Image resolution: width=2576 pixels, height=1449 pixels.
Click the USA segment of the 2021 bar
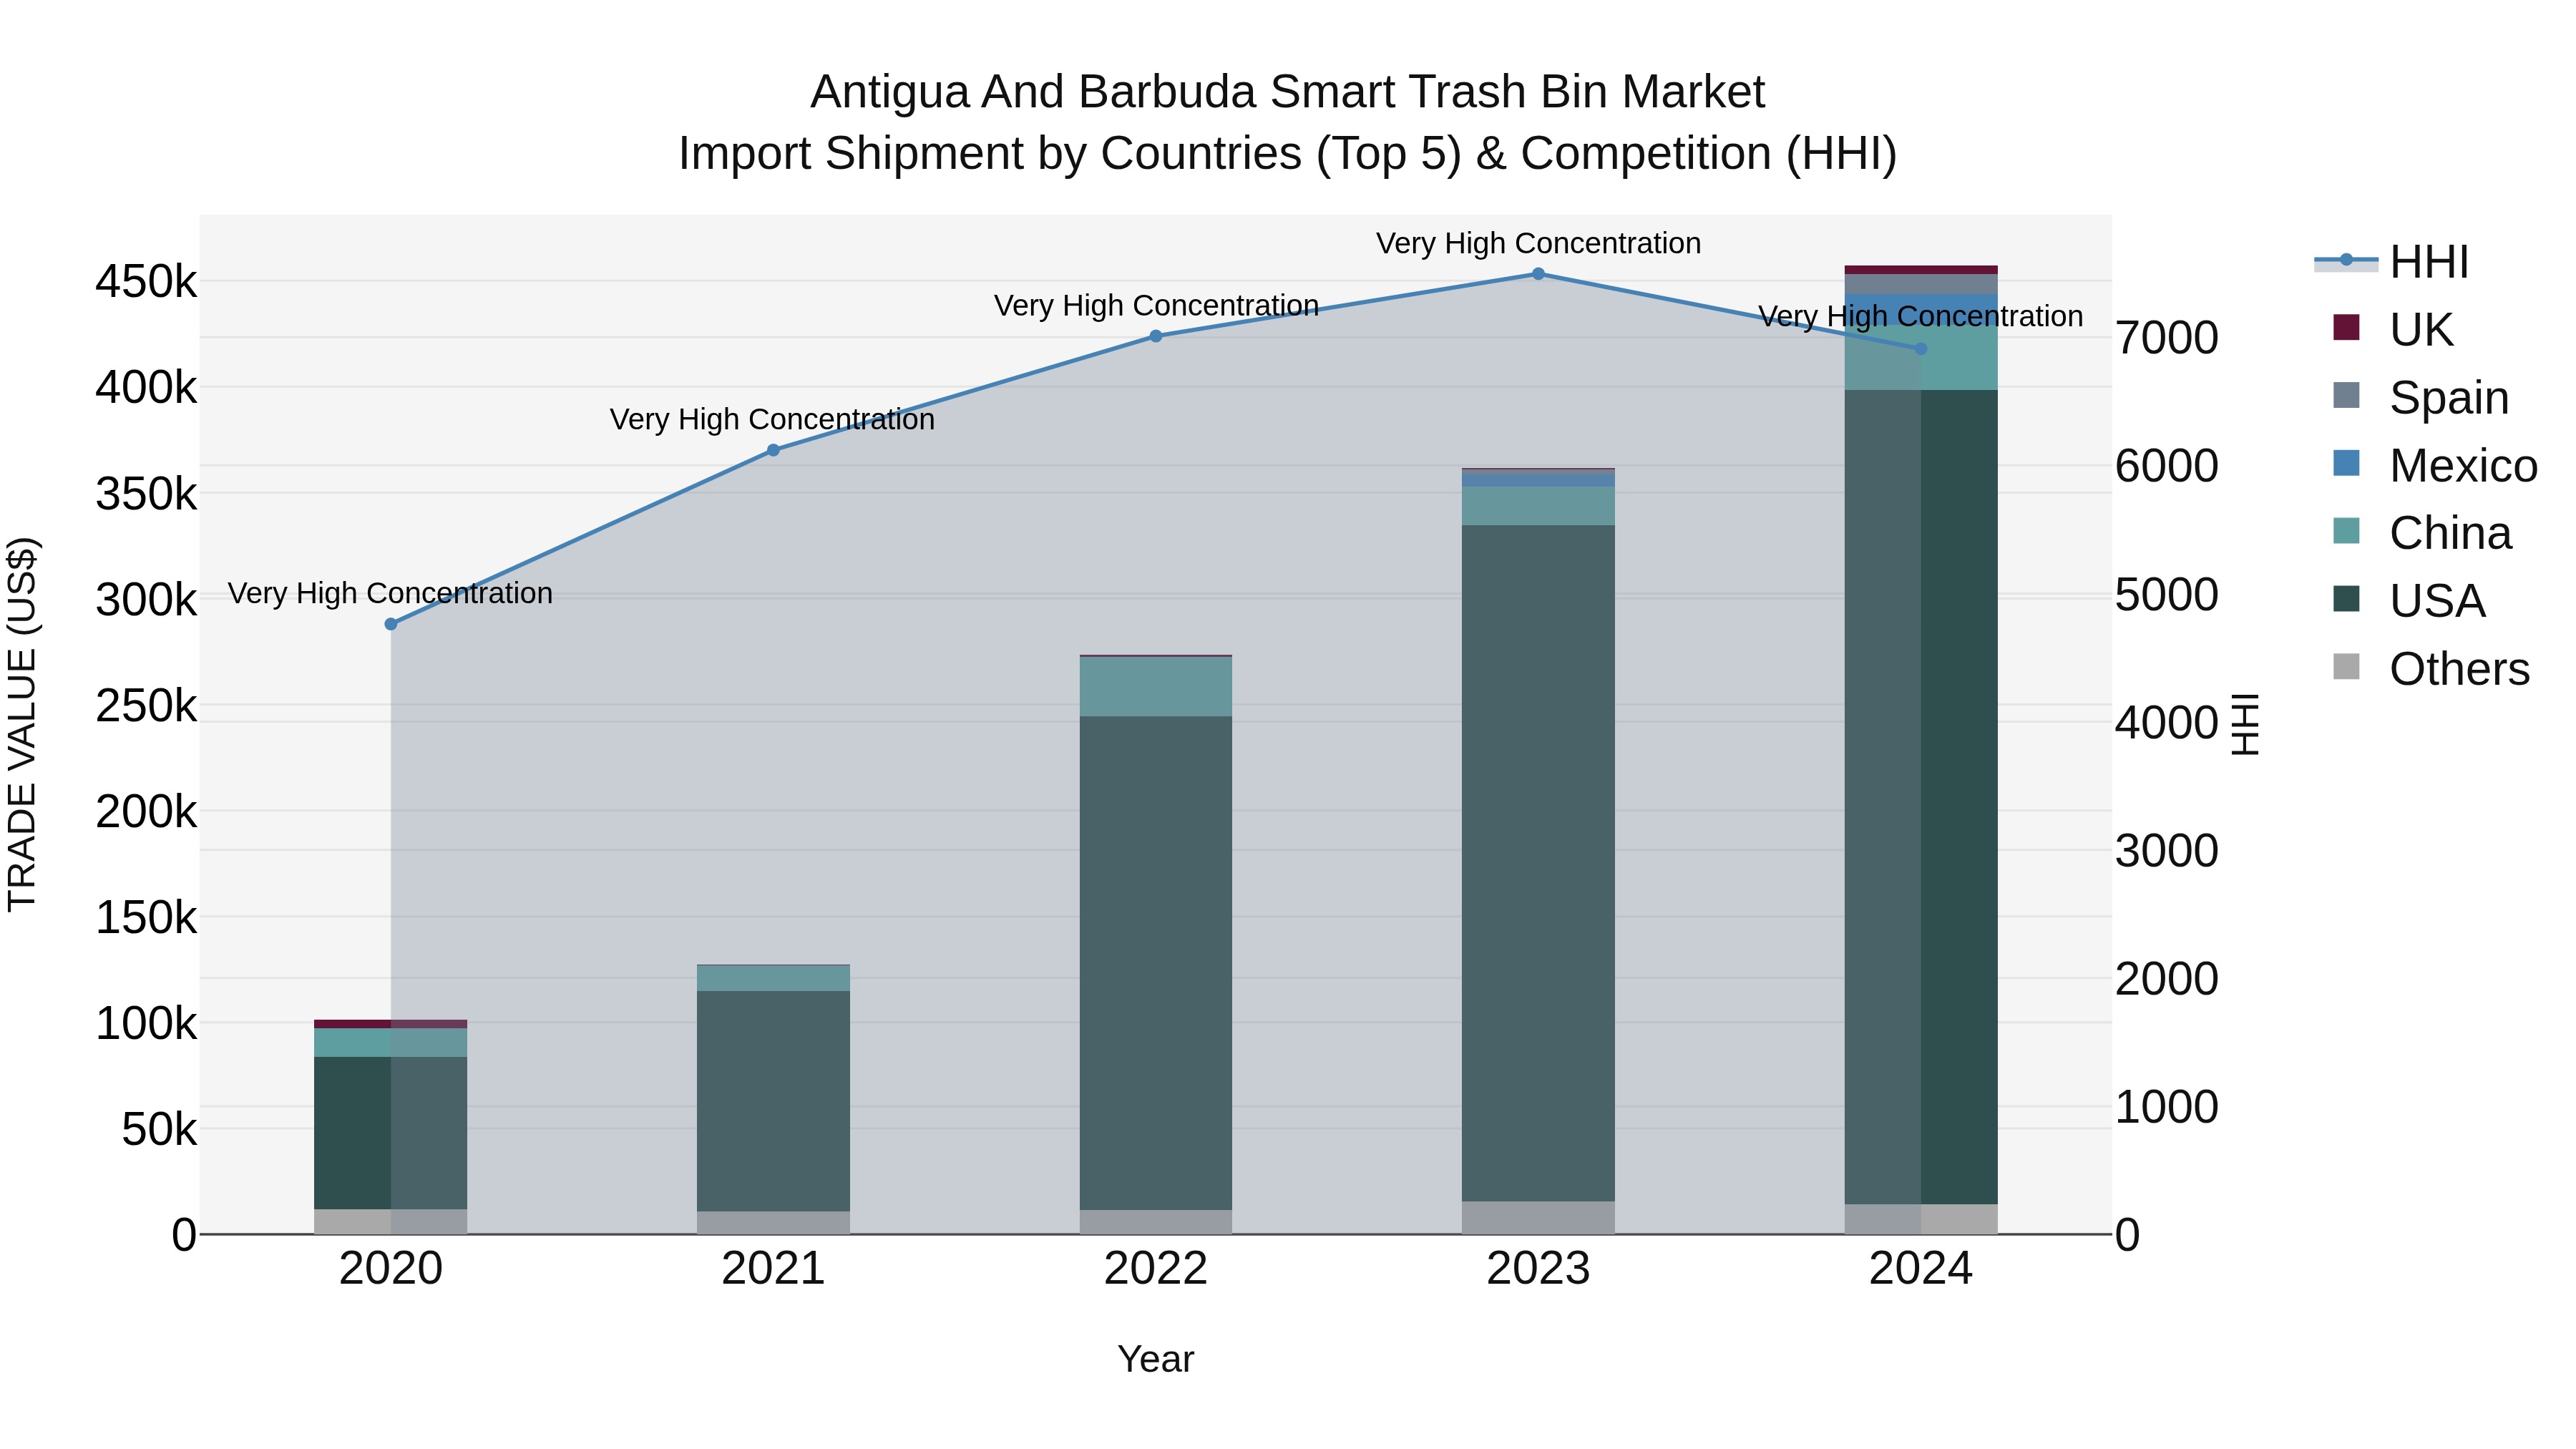(773, 1101)
